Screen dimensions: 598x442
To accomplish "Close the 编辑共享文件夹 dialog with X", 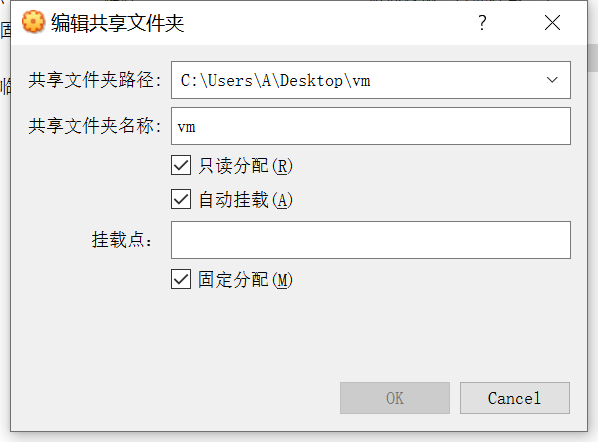I will click(x=552, y=23).
